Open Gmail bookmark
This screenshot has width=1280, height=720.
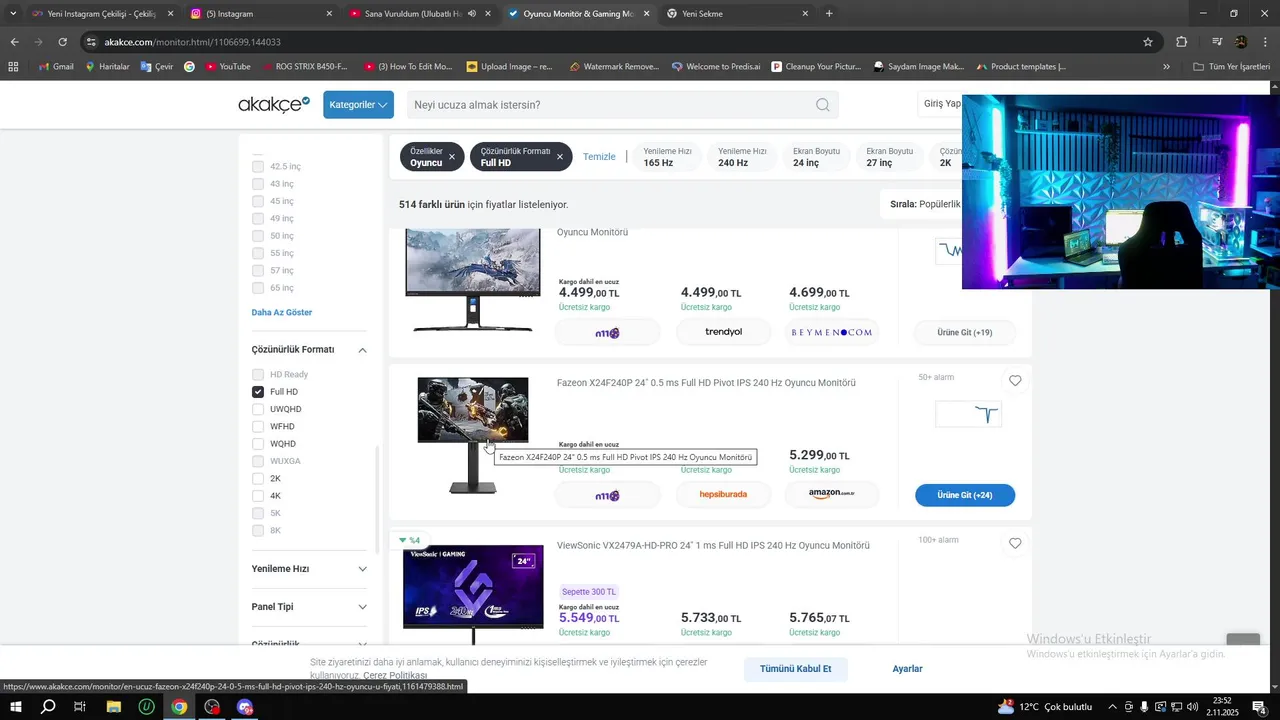click(56, 67)
